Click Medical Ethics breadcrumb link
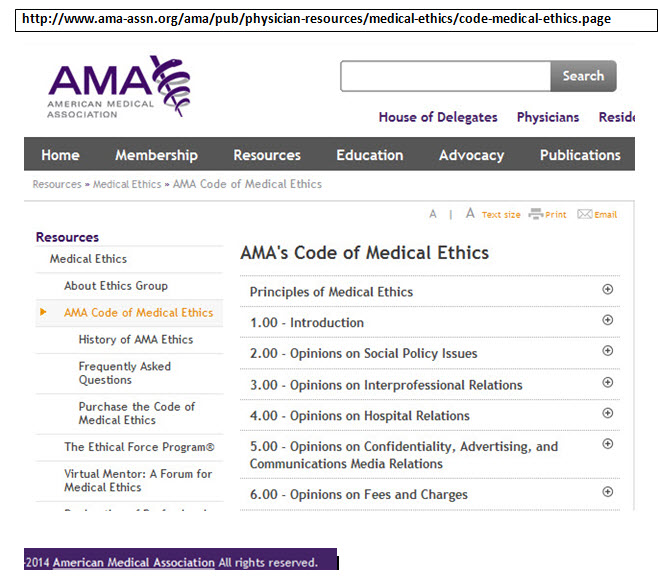The image size is (659, 577). pyautogui.click(x=129, y=184)
